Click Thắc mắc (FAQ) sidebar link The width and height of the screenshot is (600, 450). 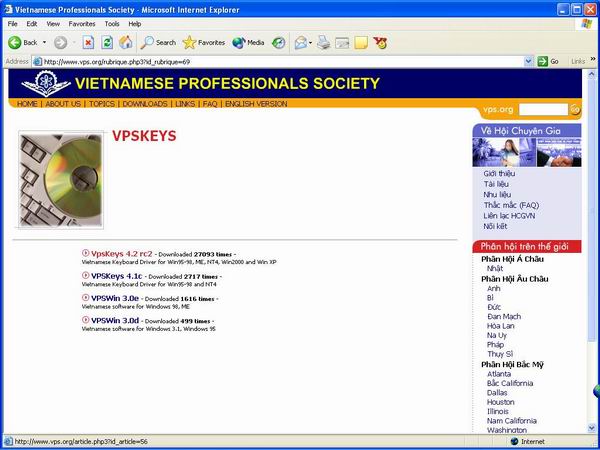pos(511,205)
